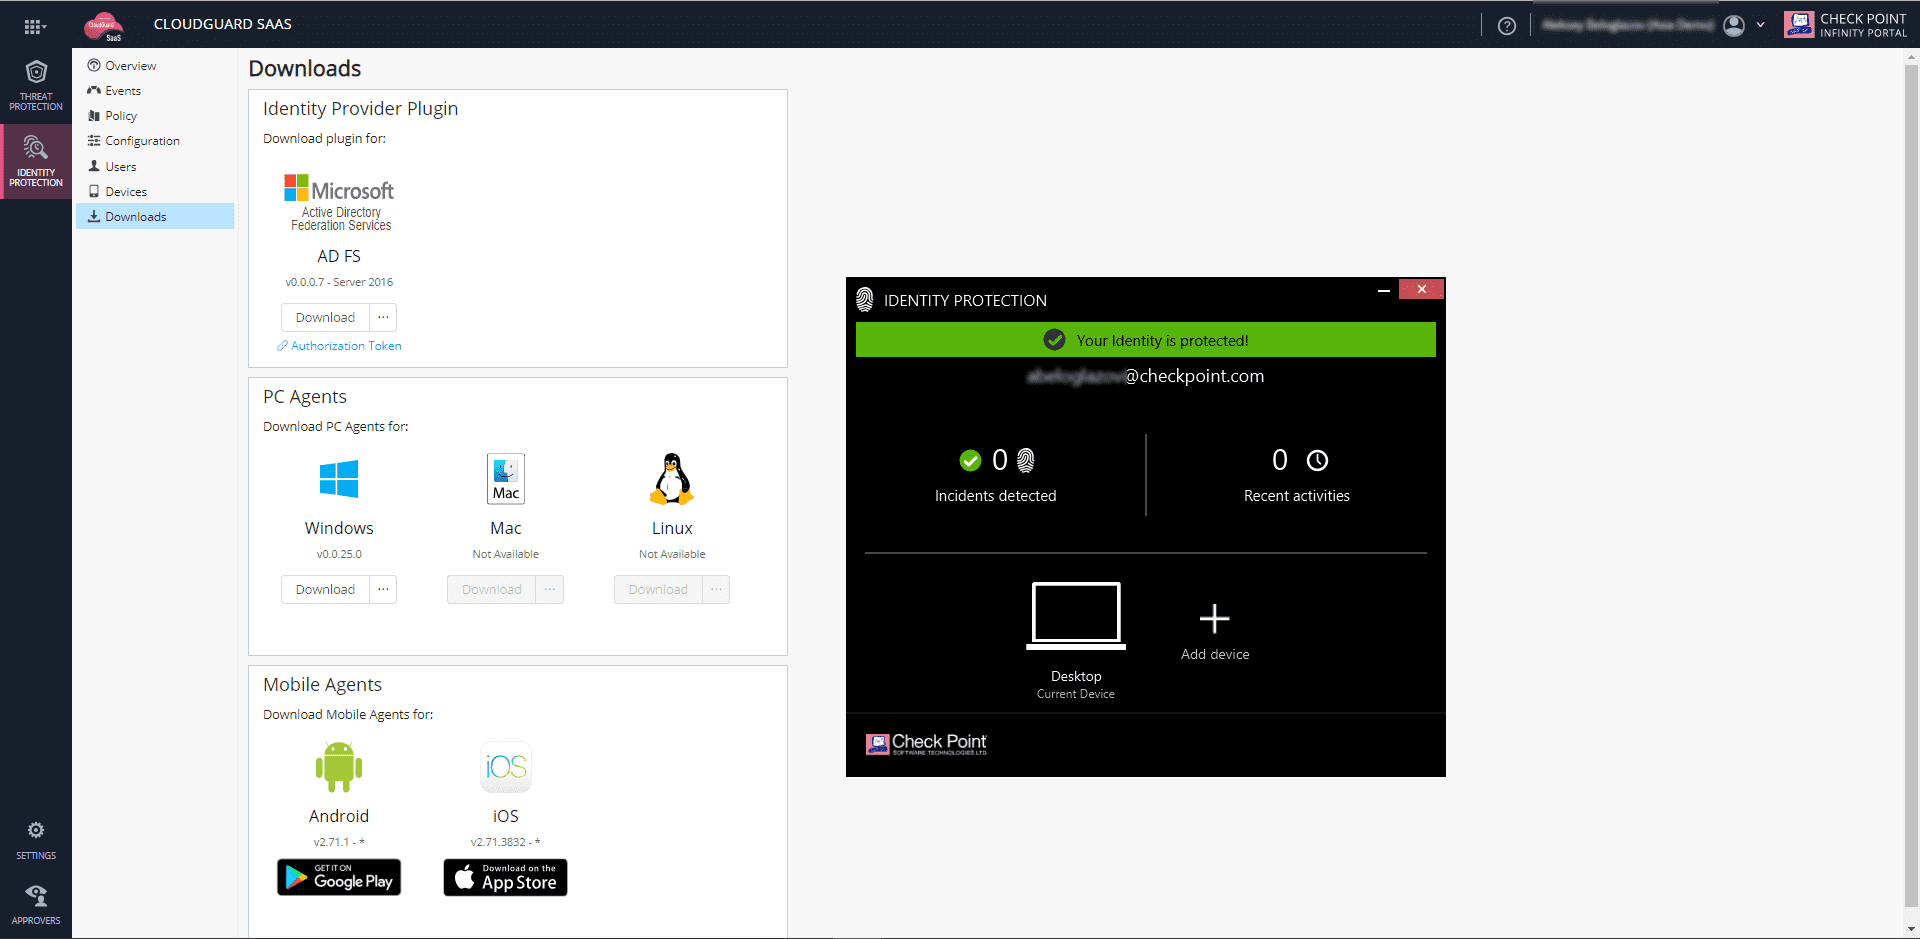Click the disabled Mac Download button
This screenshot has width=1920, height=939.
[x=492, y=590]
